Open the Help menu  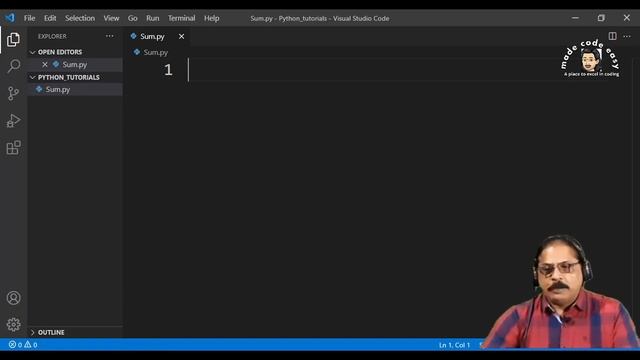click(211, 18)
